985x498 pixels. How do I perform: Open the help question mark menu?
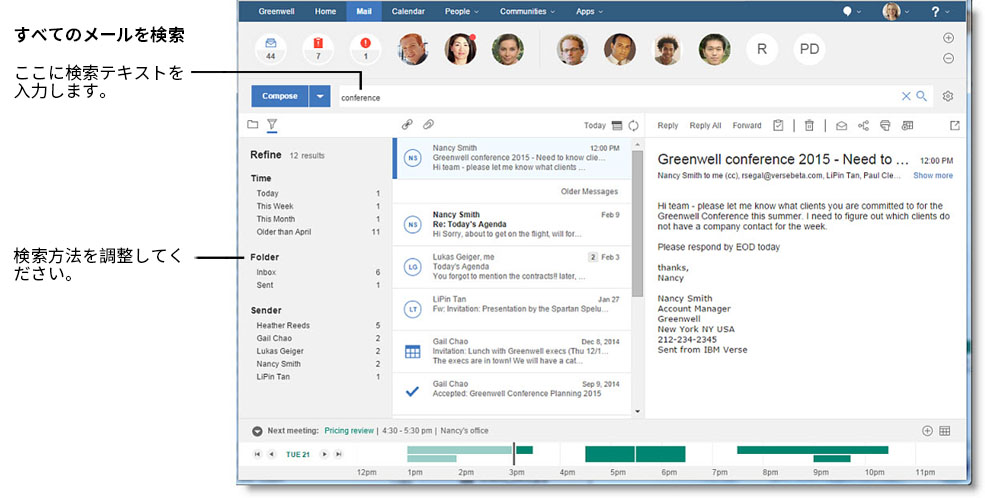939,11
